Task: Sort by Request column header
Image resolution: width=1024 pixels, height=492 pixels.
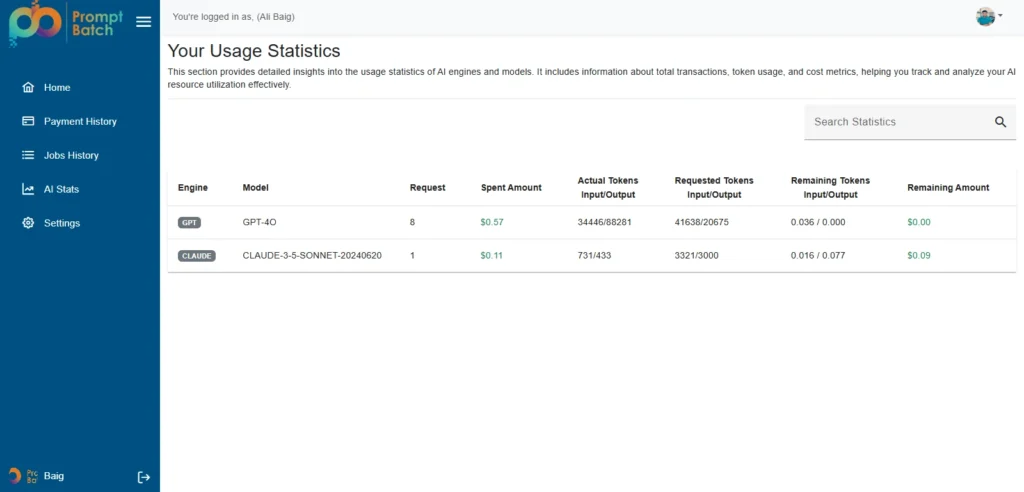Action: (x=428, y=188)
